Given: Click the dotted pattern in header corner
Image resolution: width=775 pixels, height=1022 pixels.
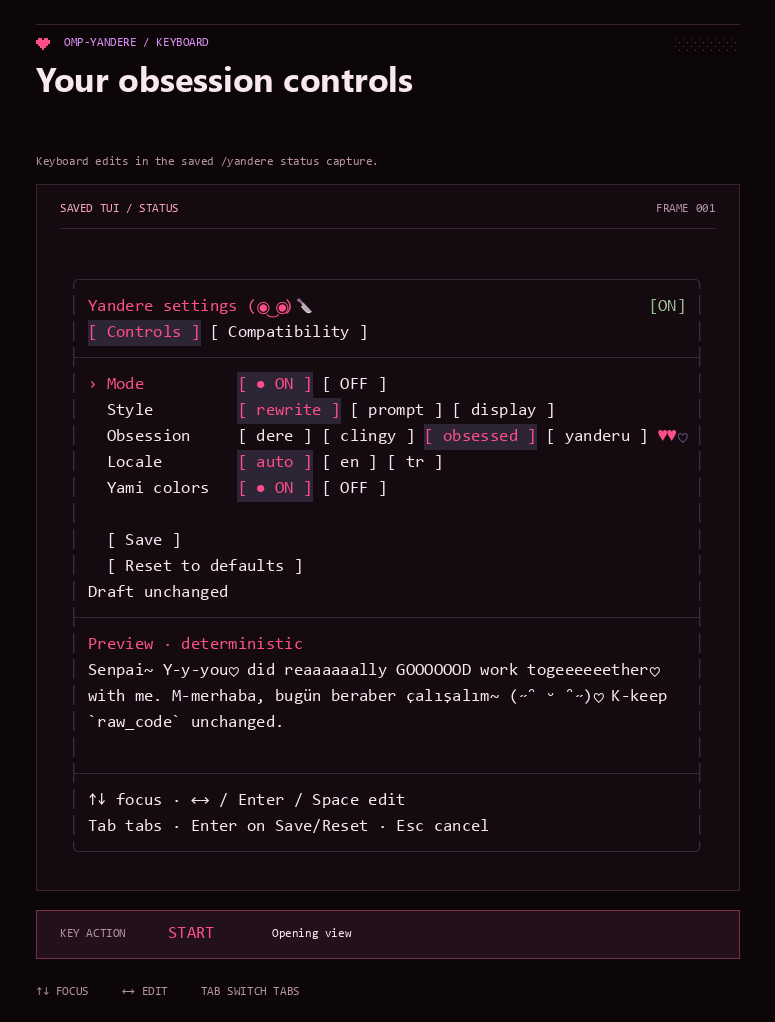Looking at the screenshot, I should point(706,44).
